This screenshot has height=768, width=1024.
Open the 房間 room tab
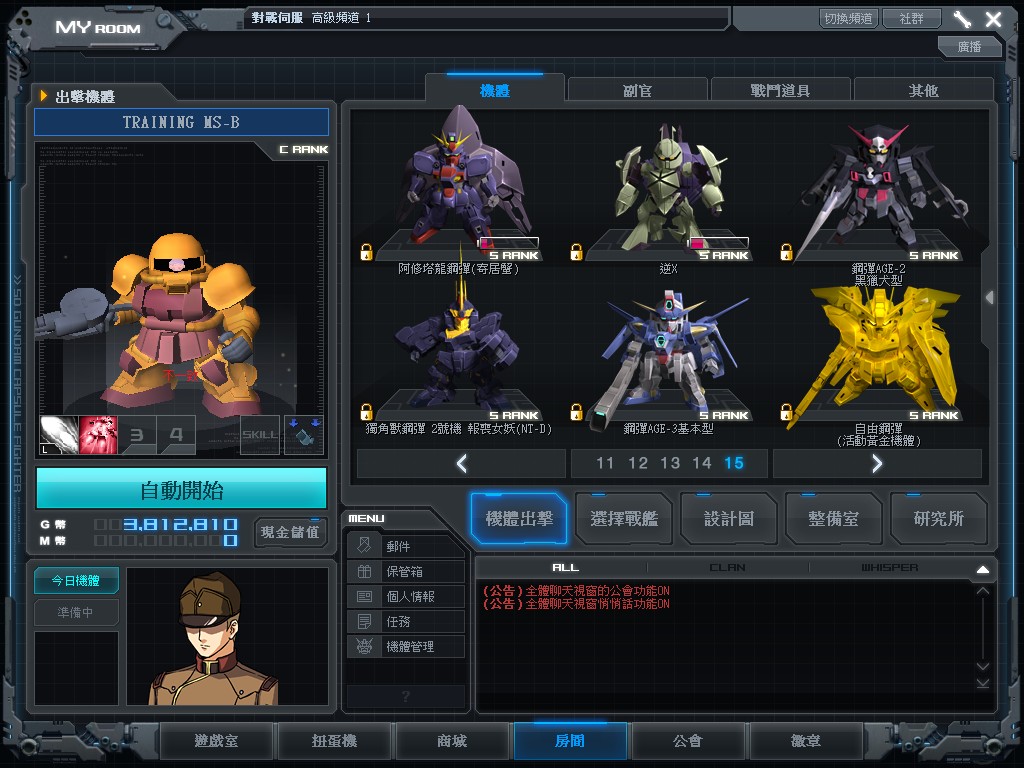pyautogui.click(x=570, y=741)
